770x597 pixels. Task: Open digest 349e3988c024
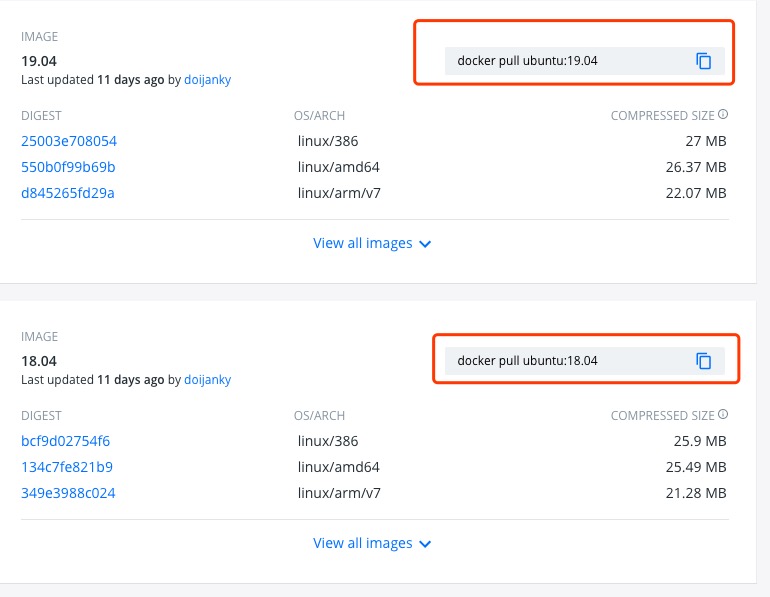coord(68,493)
